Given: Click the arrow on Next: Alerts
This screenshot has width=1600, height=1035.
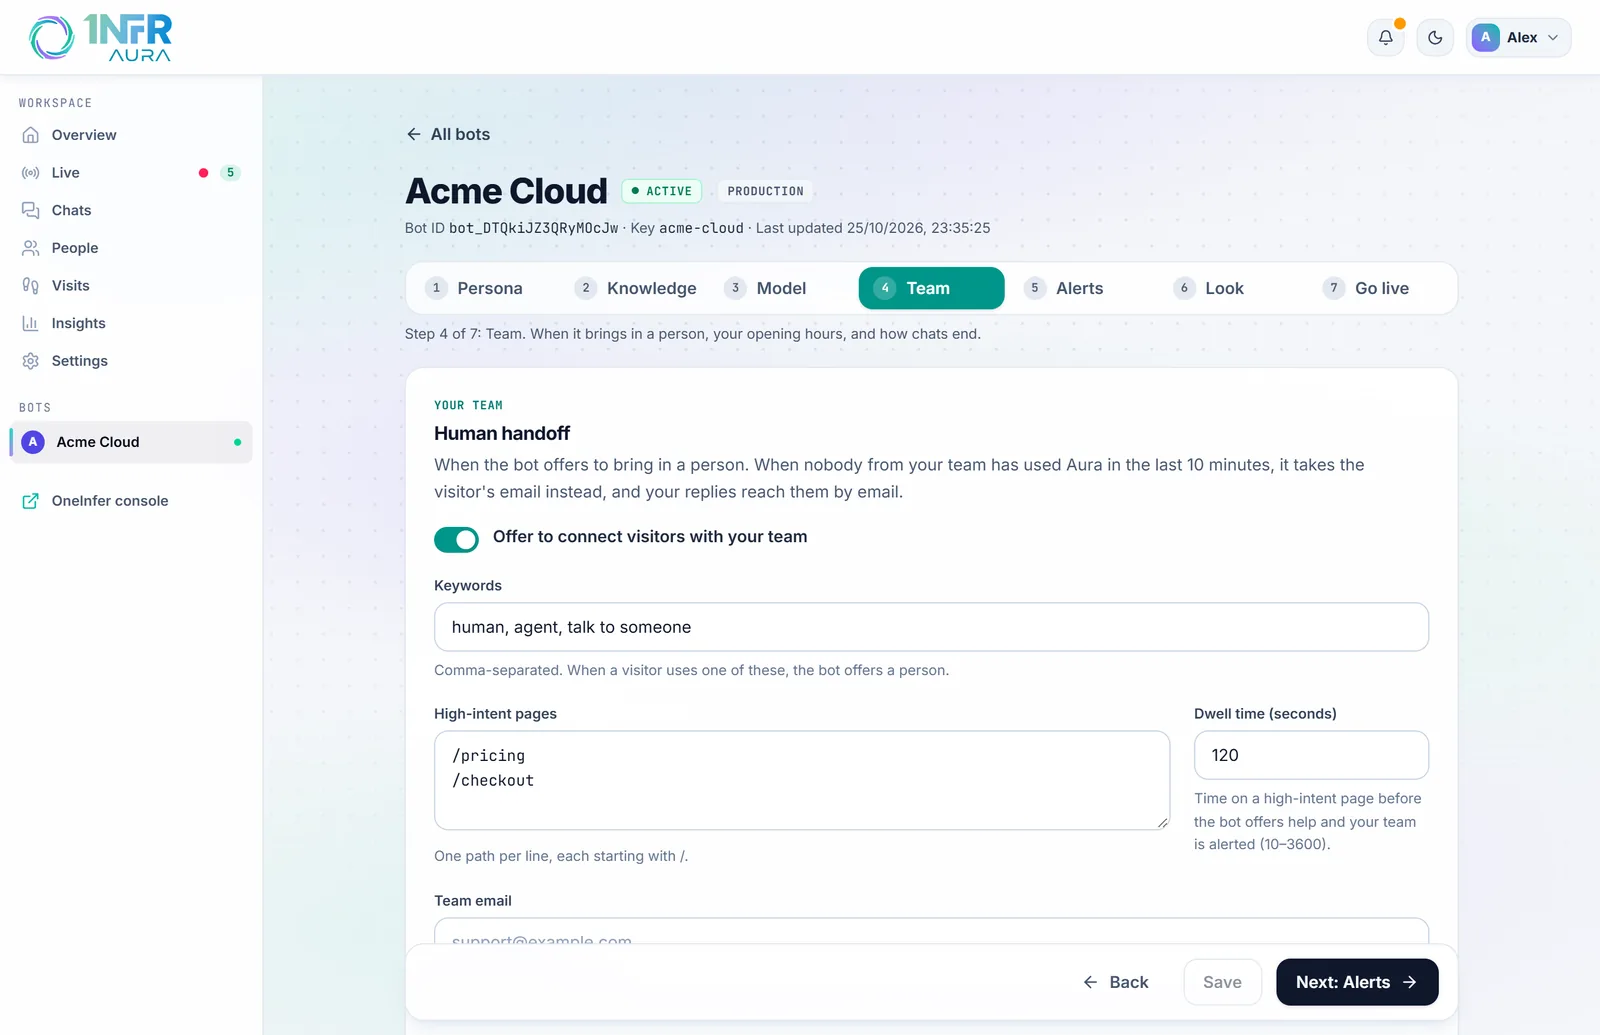Looking at the screenshot, I should [x=1410, y=982].
